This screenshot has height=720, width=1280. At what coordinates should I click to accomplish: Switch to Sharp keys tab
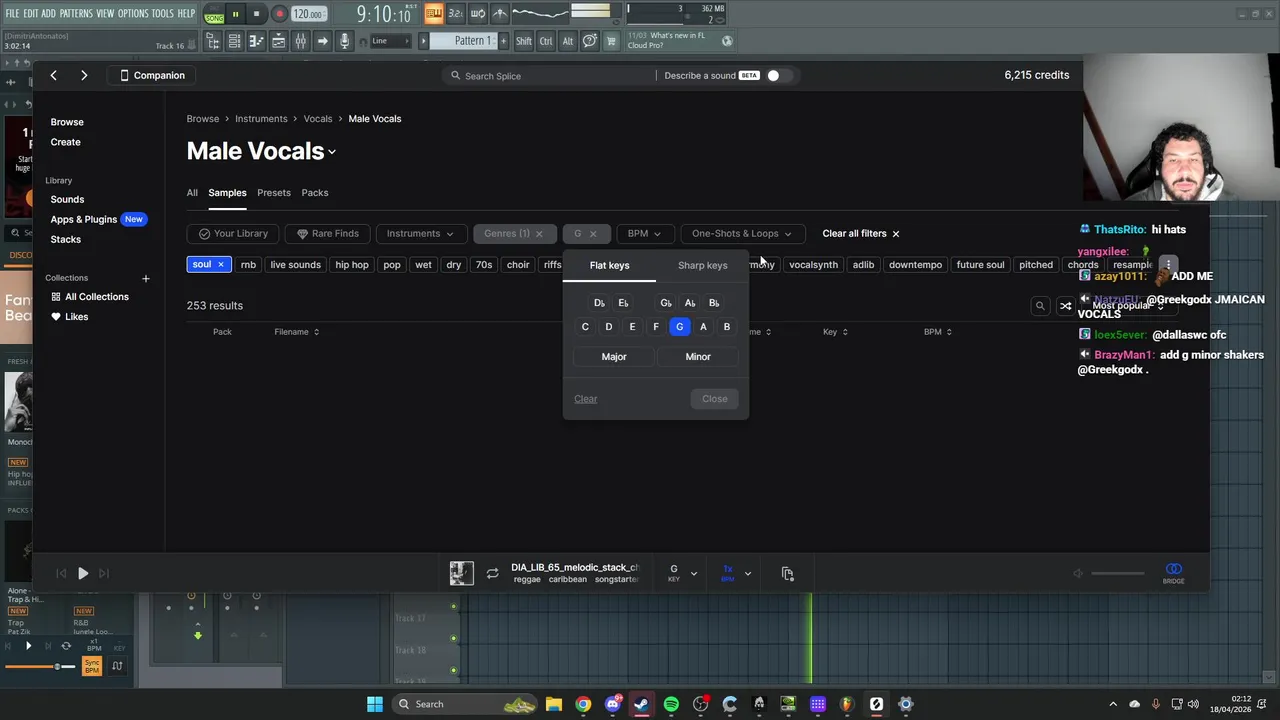pos(702,266)
